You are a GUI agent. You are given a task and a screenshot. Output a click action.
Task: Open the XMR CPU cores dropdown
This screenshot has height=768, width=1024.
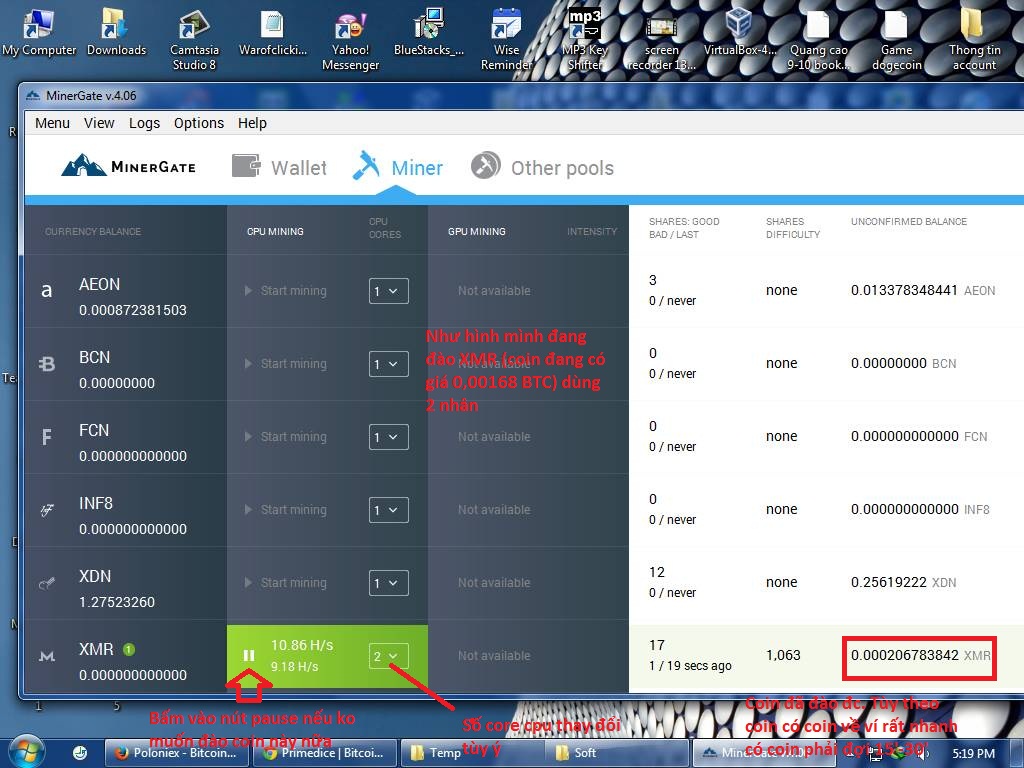pyautogui.click(x=389, y=656)
